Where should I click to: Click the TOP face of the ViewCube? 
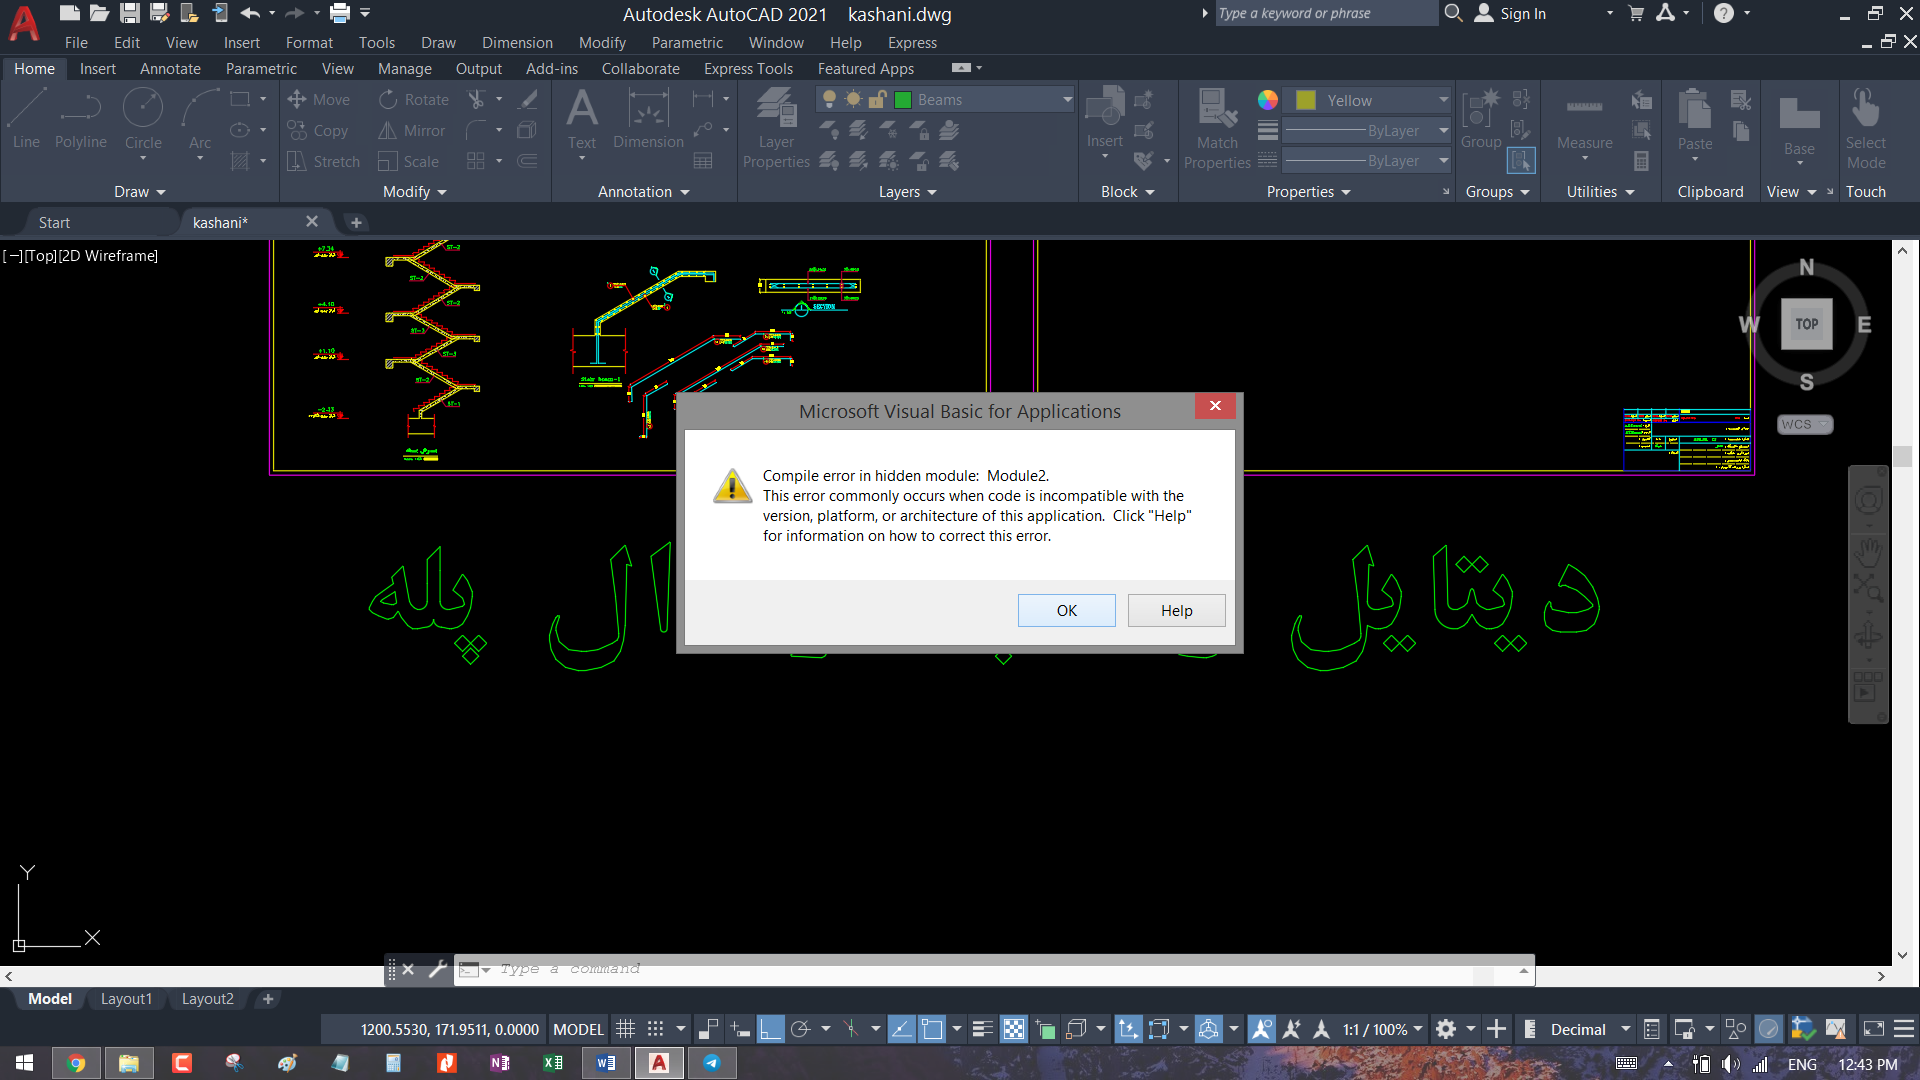(x=1806, y=323)
